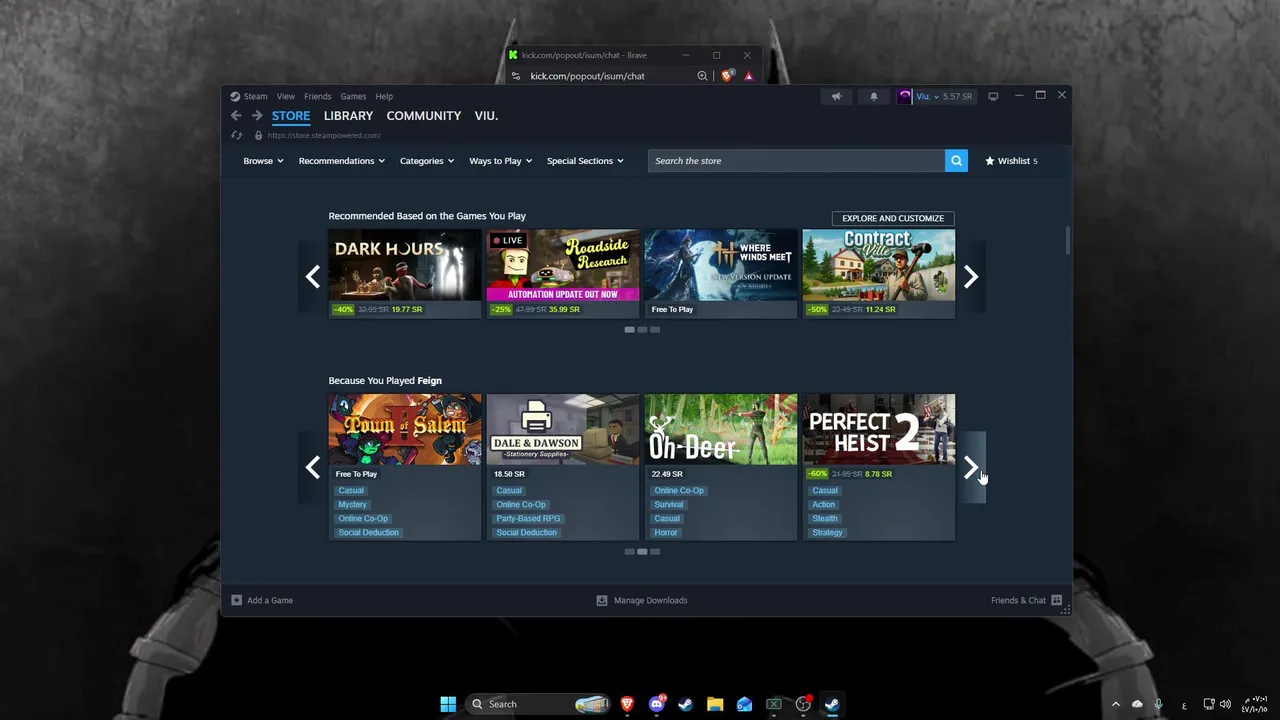Viewport: 1280px width, 720px height.
Task: Show next Feign-based games with right arrow
Action: (971, 467)
